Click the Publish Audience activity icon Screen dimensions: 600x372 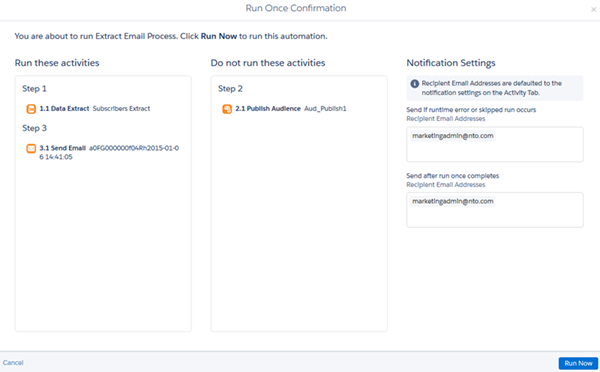pos(227,109)
